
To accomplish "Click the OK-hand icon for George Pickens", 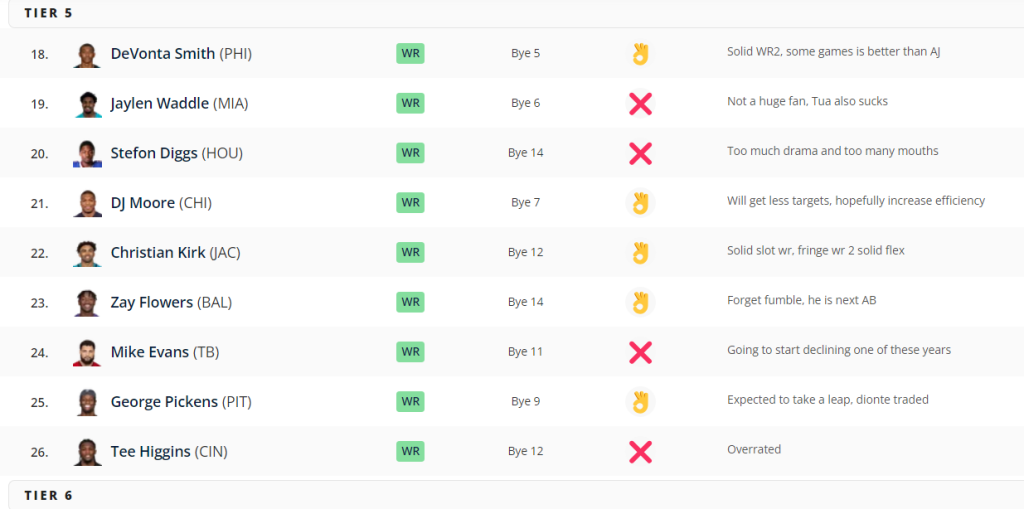I will click(640, 401).
